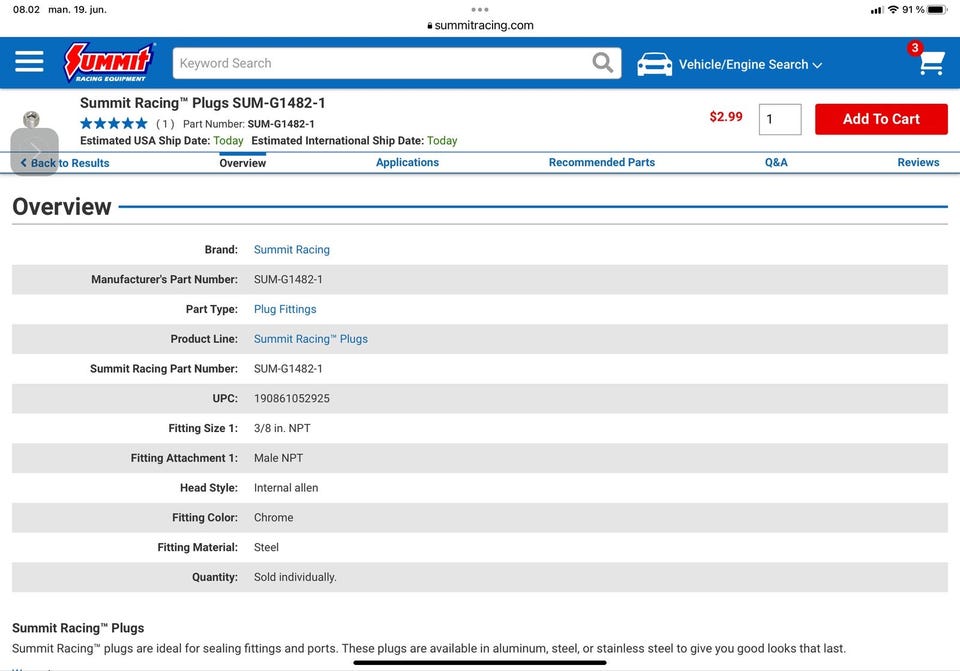The image size is (960, 671).
Task: Expand the Vehicle/Engine Search dropdown
Action: tap(750, 64)
